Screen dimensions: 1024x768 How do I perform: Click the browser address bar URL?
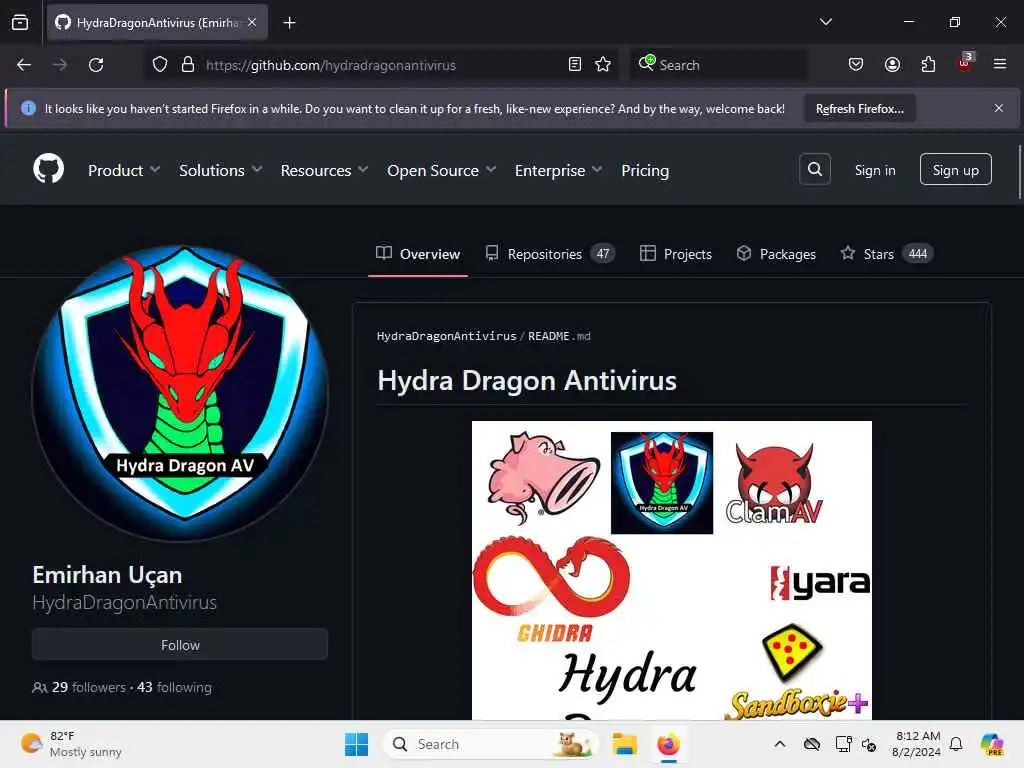click(330, 65)
